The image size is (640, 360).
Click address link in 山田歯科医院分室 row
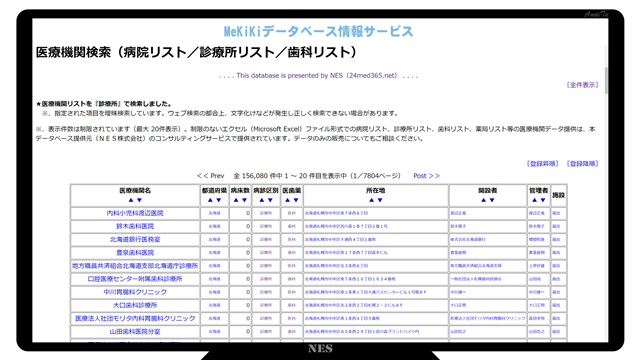(x=362, y=331)
